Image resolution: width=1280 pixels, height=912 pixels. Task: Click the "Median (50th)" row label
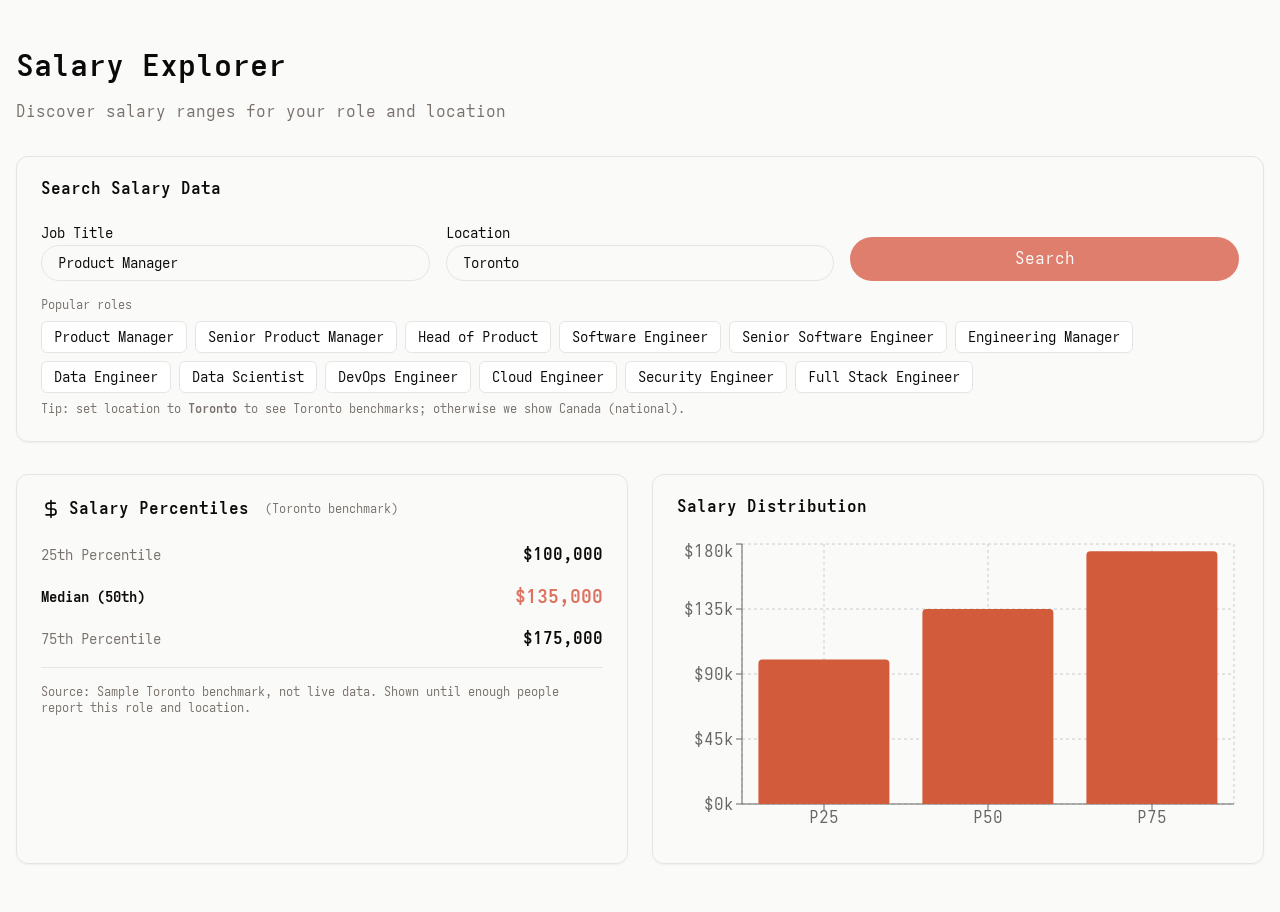pos(93,597)
